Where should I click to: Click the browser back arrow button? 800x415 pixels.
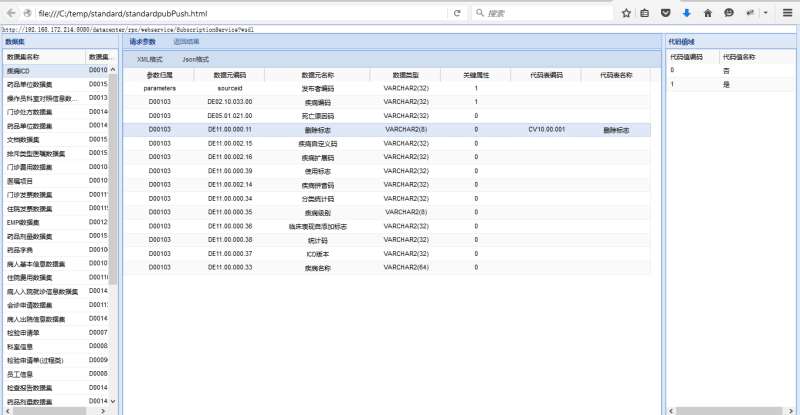point(12,14)
